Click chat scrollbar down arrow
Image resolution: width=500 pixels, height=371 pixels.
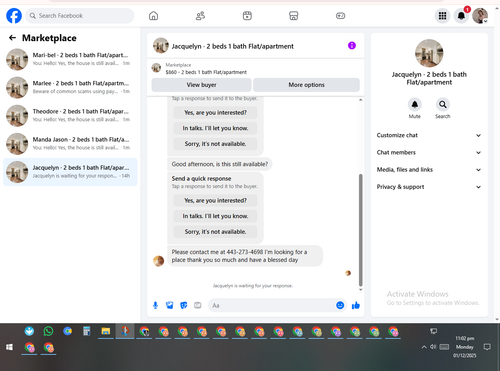(x=360, y=290)
